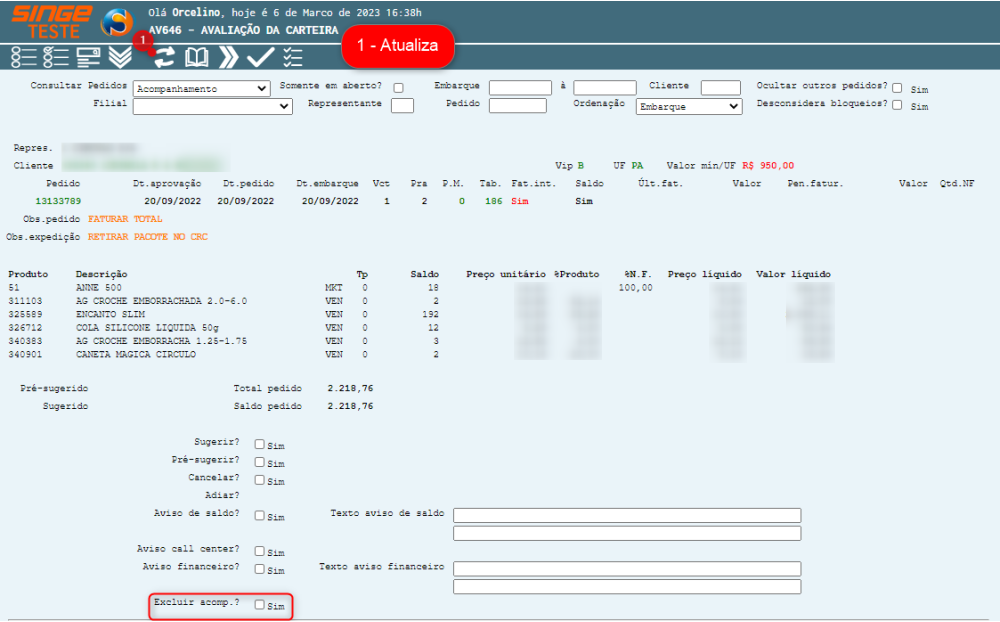Click the open book icon

tap(197, 57)
